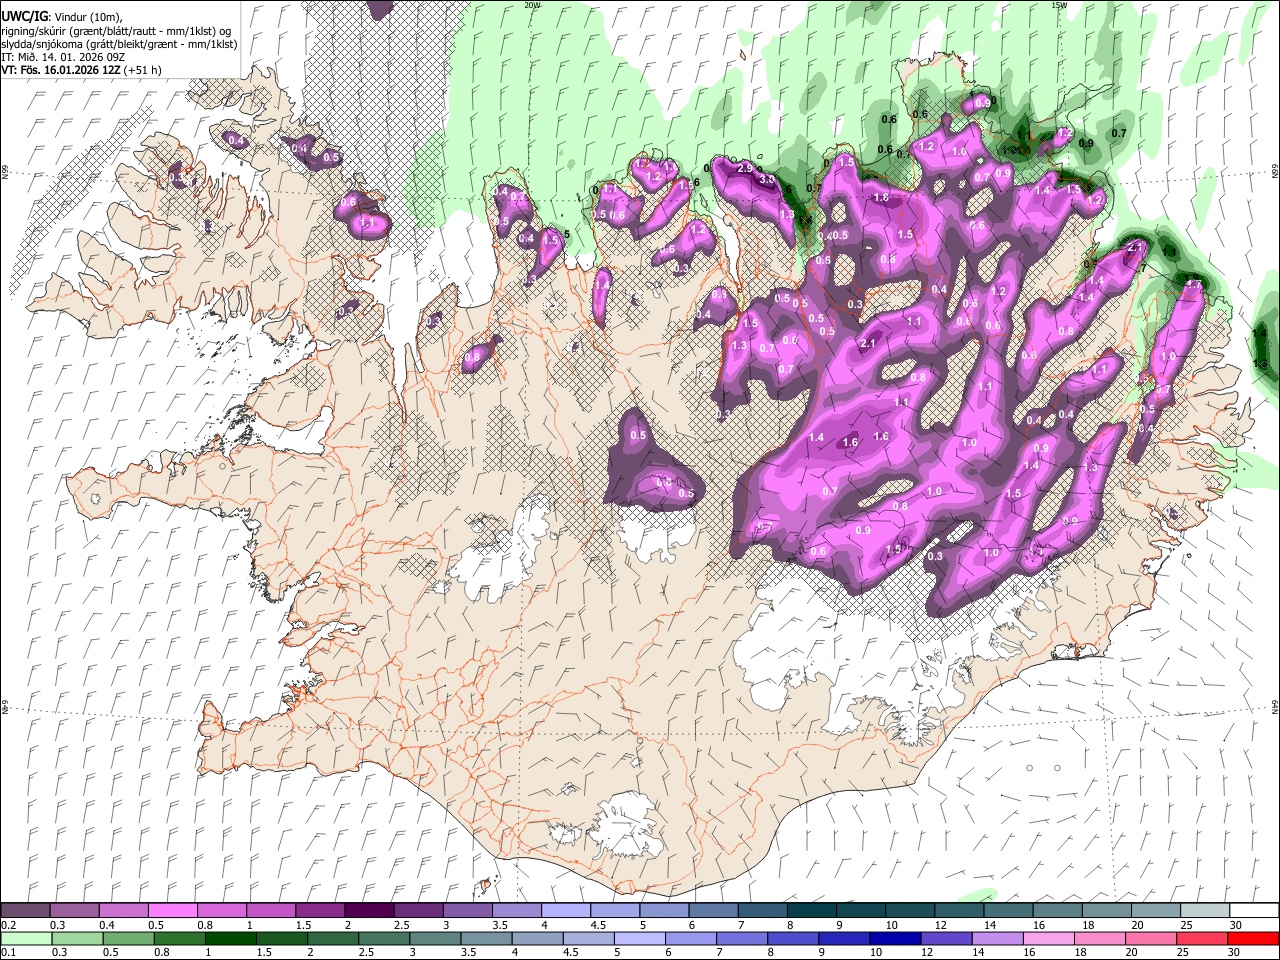Click the 15W longitude label
Image resolution: width=1280 pixels, height=960 pixels.
1059,5
